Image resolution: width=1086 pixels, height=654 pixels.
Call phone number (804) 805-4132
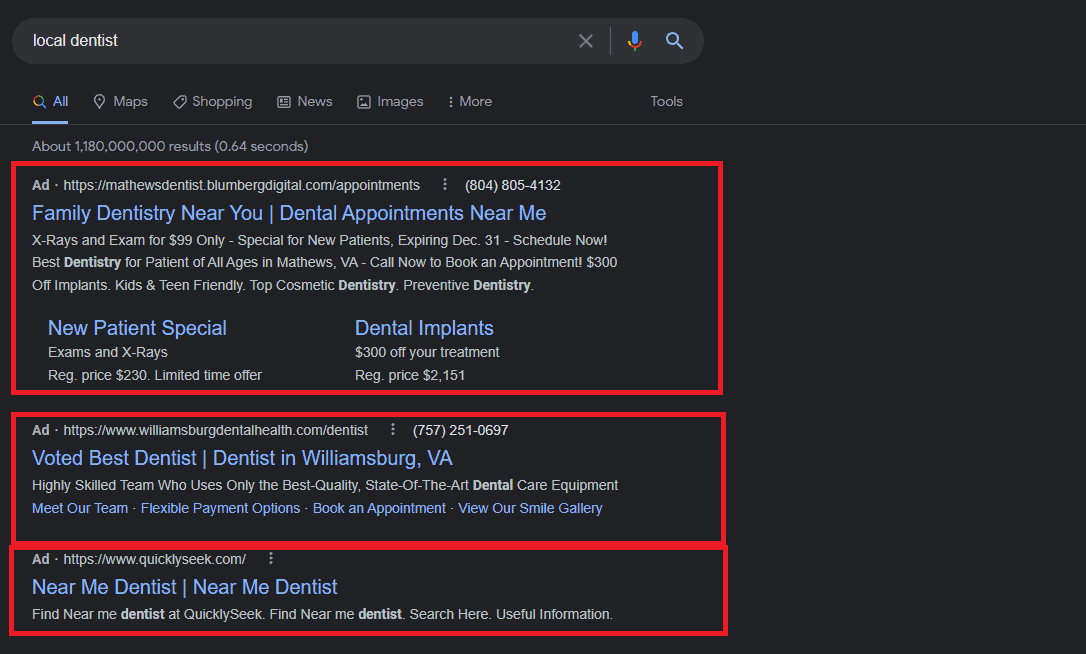[x=513, y=185]
